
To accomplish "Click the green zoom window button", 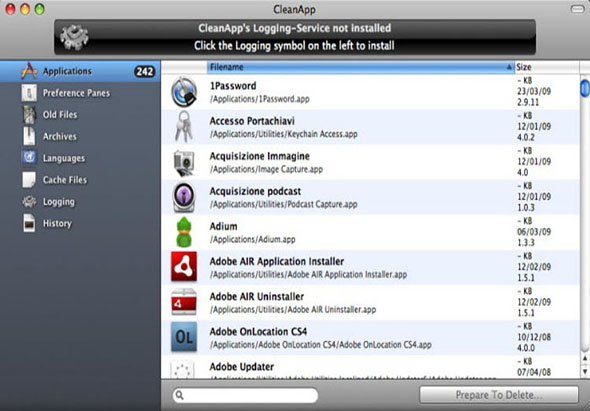I will (40, 9).
